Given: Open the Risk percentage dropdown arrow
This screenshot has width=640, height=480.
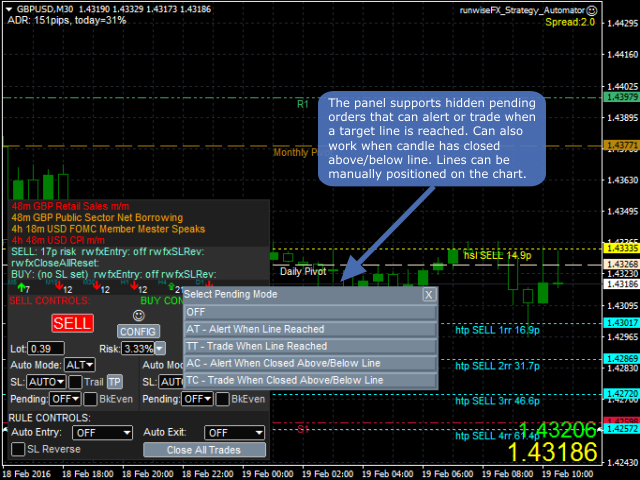Looking at the screenshot, I should [x=160, y=349].
